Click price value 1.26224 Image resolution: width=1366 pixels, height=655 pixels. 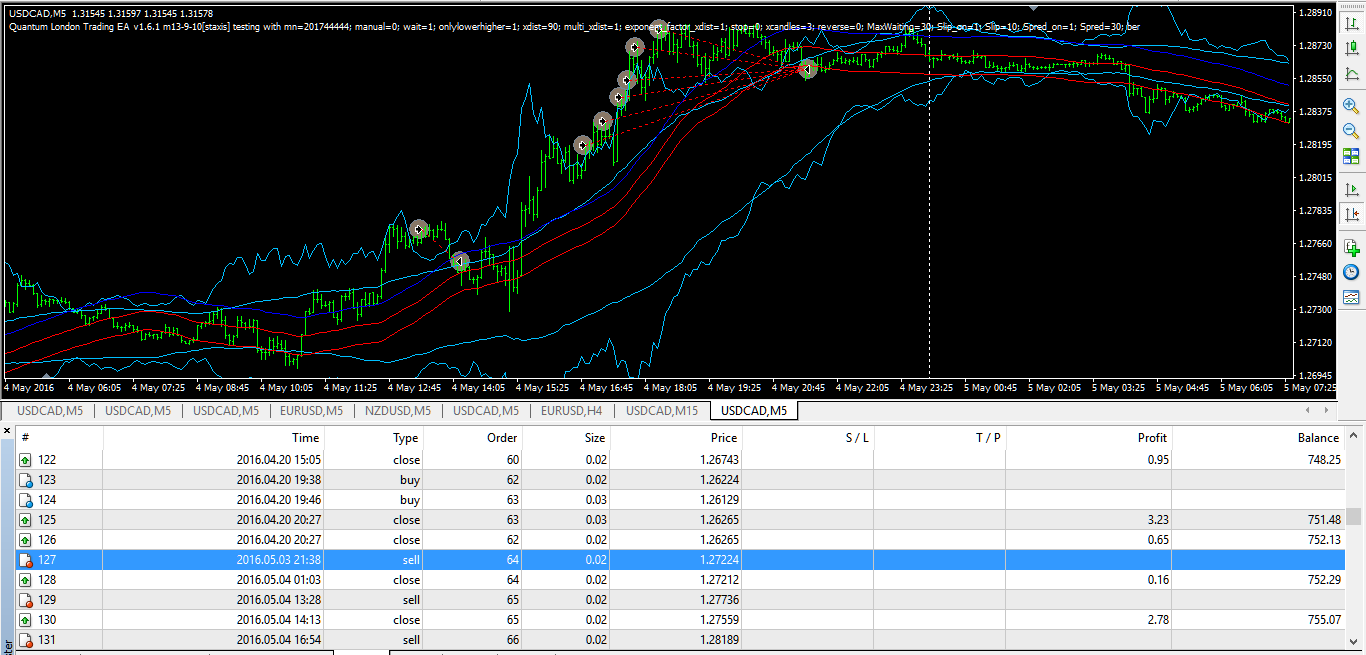pos(718,480)
